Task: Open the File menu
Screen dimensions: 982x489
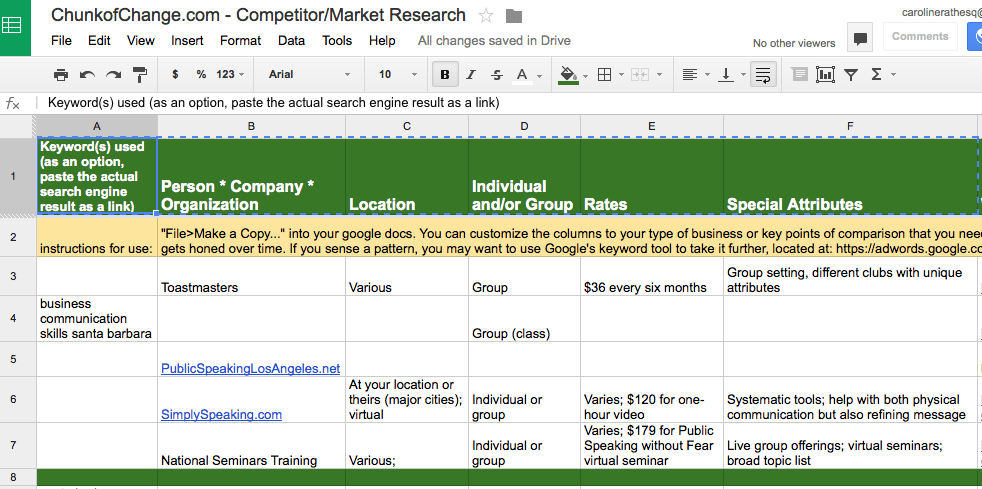Action: [61, 41]
